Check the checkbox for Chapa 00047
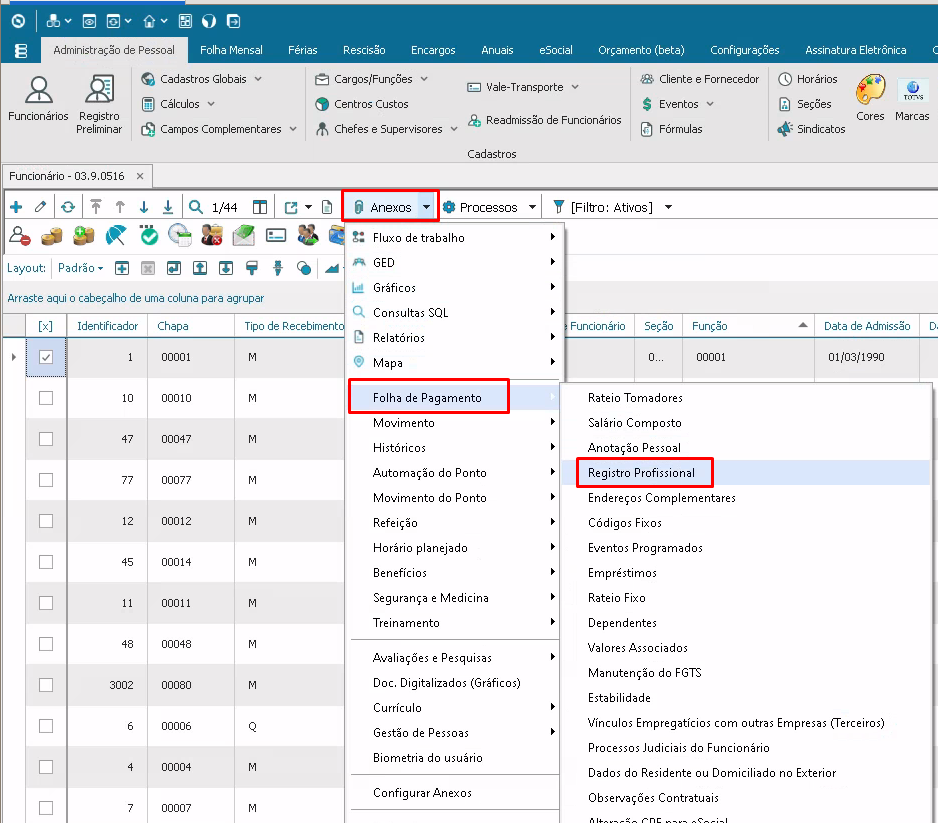Image resolution: width=938 pixels, height=823 pixels. point(46,439)
